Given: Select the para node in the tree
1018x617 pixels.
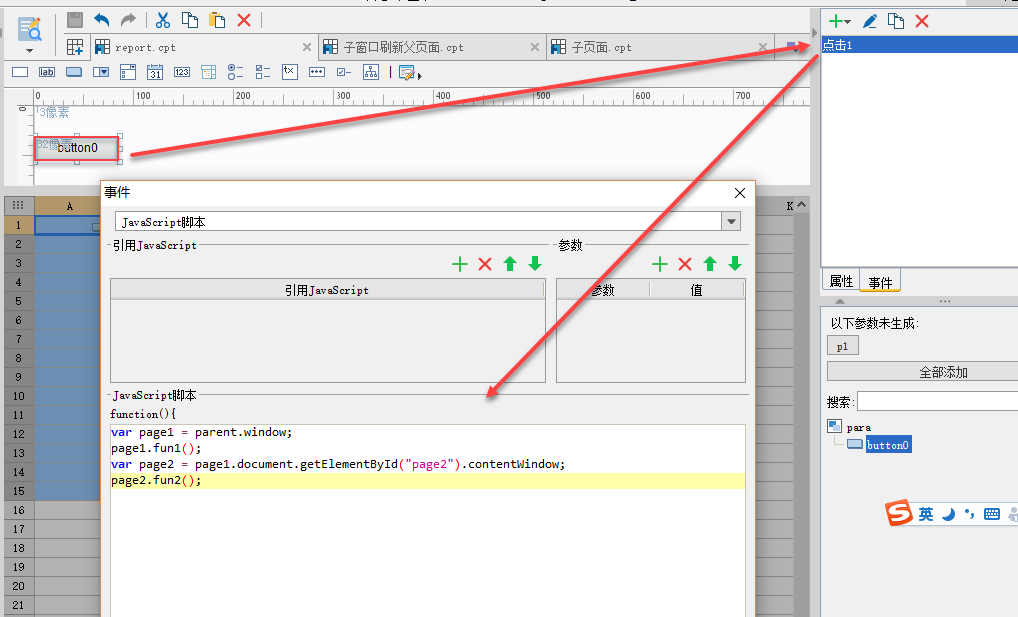Looking at the screenshot, I should tap(858, 427).
